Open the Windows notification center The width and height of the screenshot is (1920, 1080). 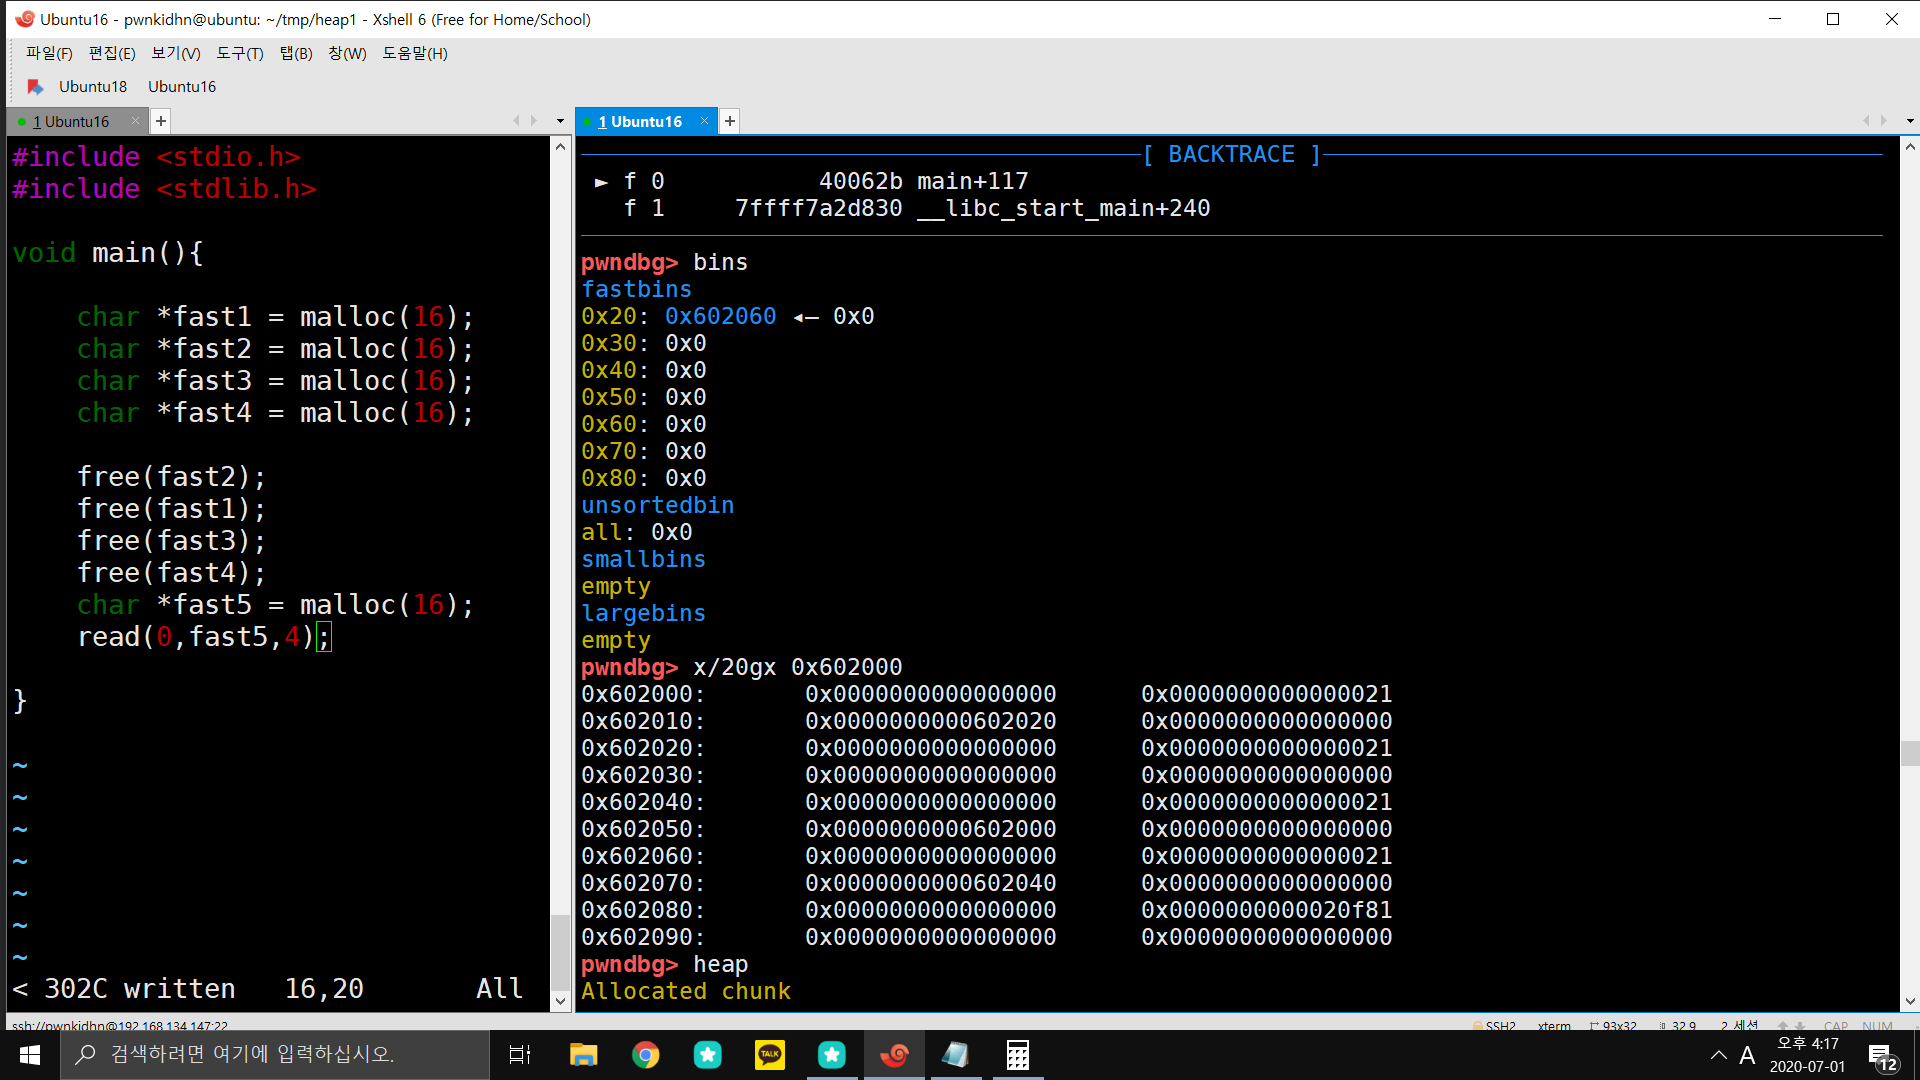1883,1055
